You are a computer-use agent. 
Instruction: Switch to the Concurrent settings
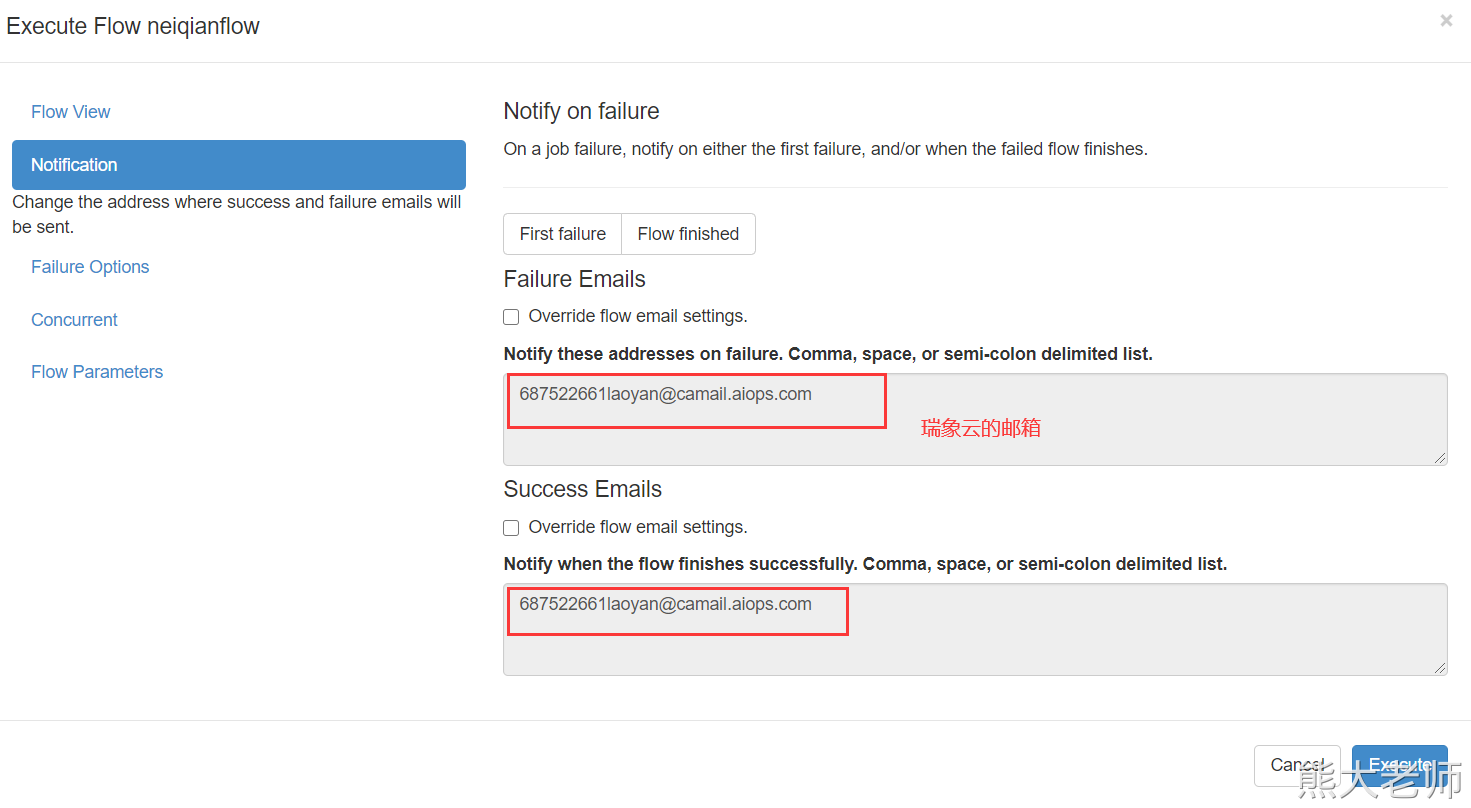(x=74, y=320)
